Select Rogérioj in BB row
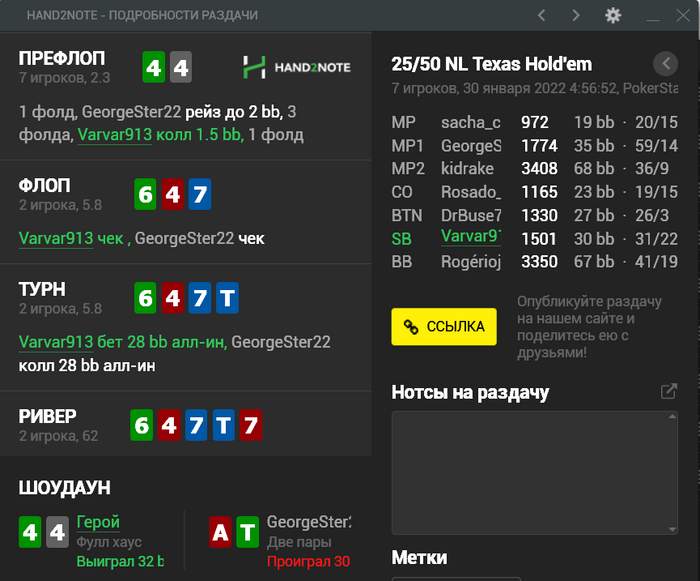Viewport: 700px width, 581px height. 471,262
